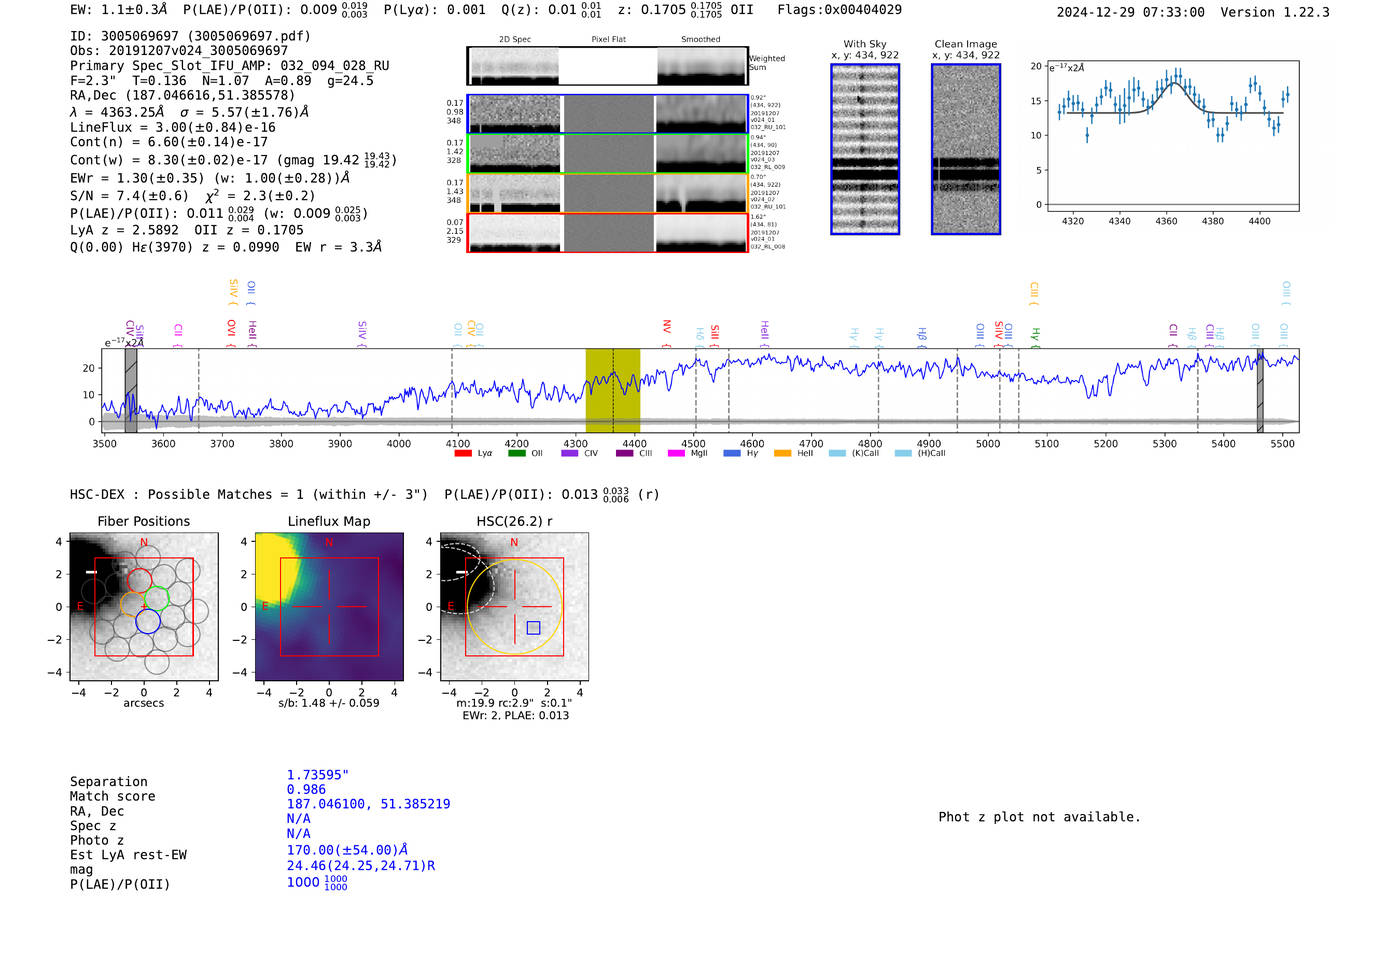The height and width of the screenshot is (953, 1400).
Task: Click the "ID: 3005069697 (3005069697.pdf)" line
Action: pyautogui.click(x=190, y=36)
